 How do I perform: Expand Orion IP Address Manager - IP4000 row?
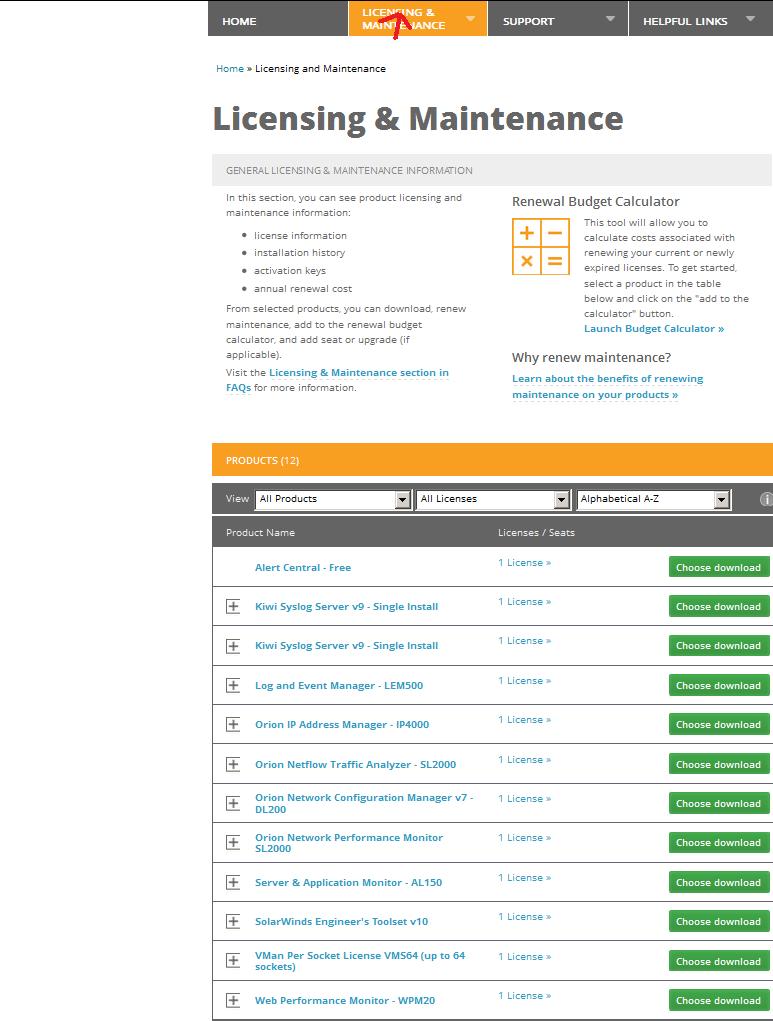click(x=232, y=724)
